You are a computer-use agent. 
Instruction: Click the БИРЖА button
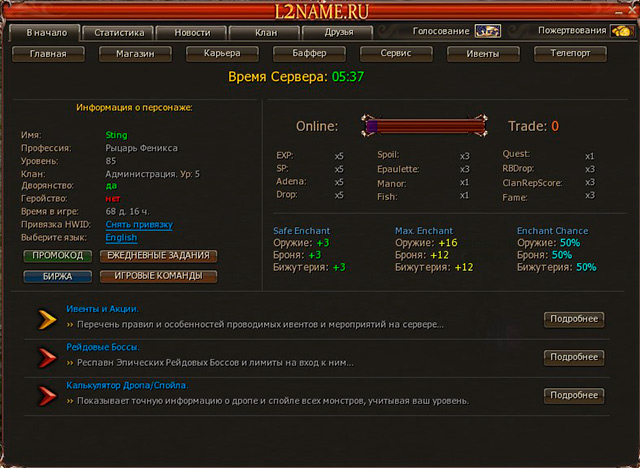[57, 276]
